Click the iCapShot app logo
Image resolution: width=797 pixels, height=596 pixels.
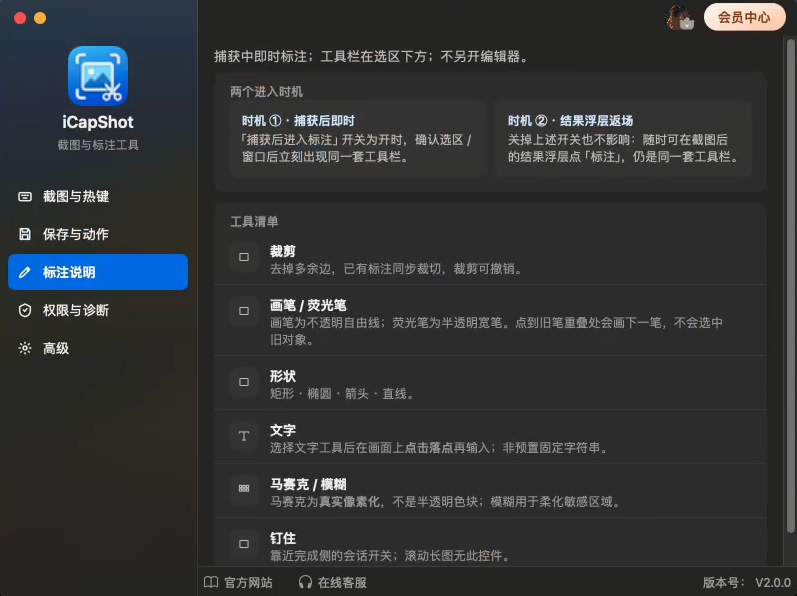(x=98, y=76)
